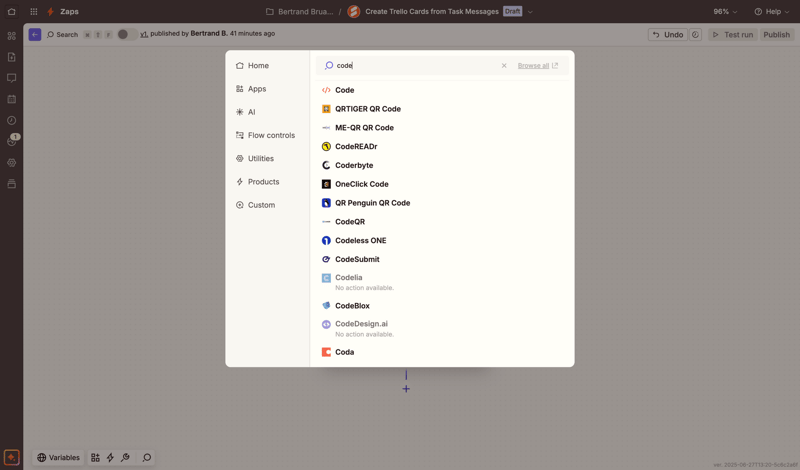Open the v1 version link
The image size is (800, 470).
click(144, 34)
